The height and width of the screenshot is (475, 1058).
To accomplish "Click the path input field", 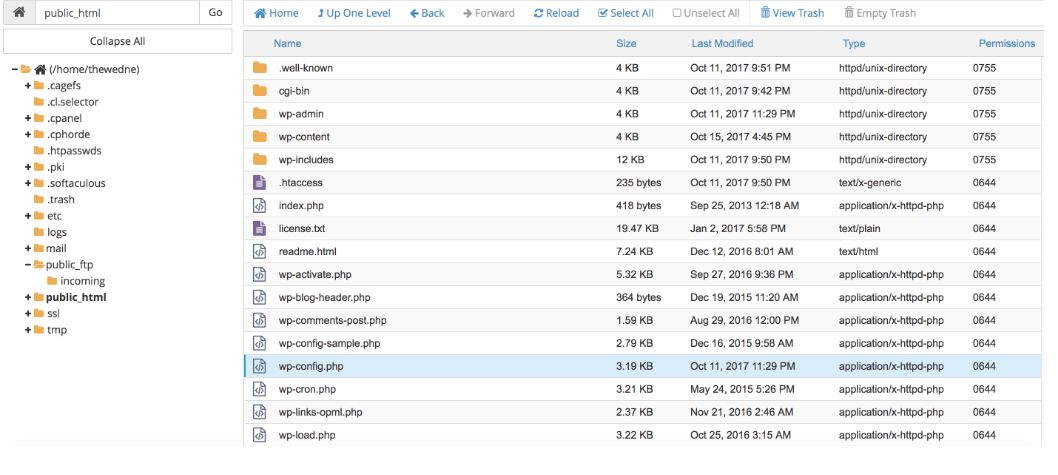I will 117,13.
